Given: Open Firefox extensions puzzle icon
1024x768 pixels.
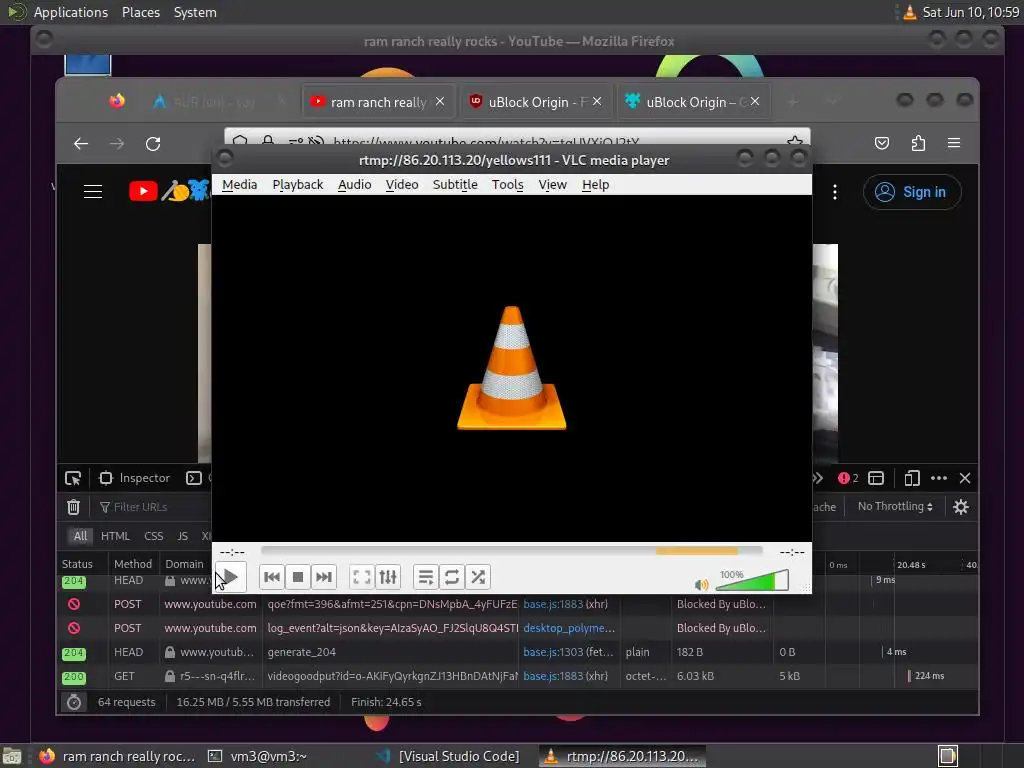Looking at the screenshot, I should pos(918,143).
